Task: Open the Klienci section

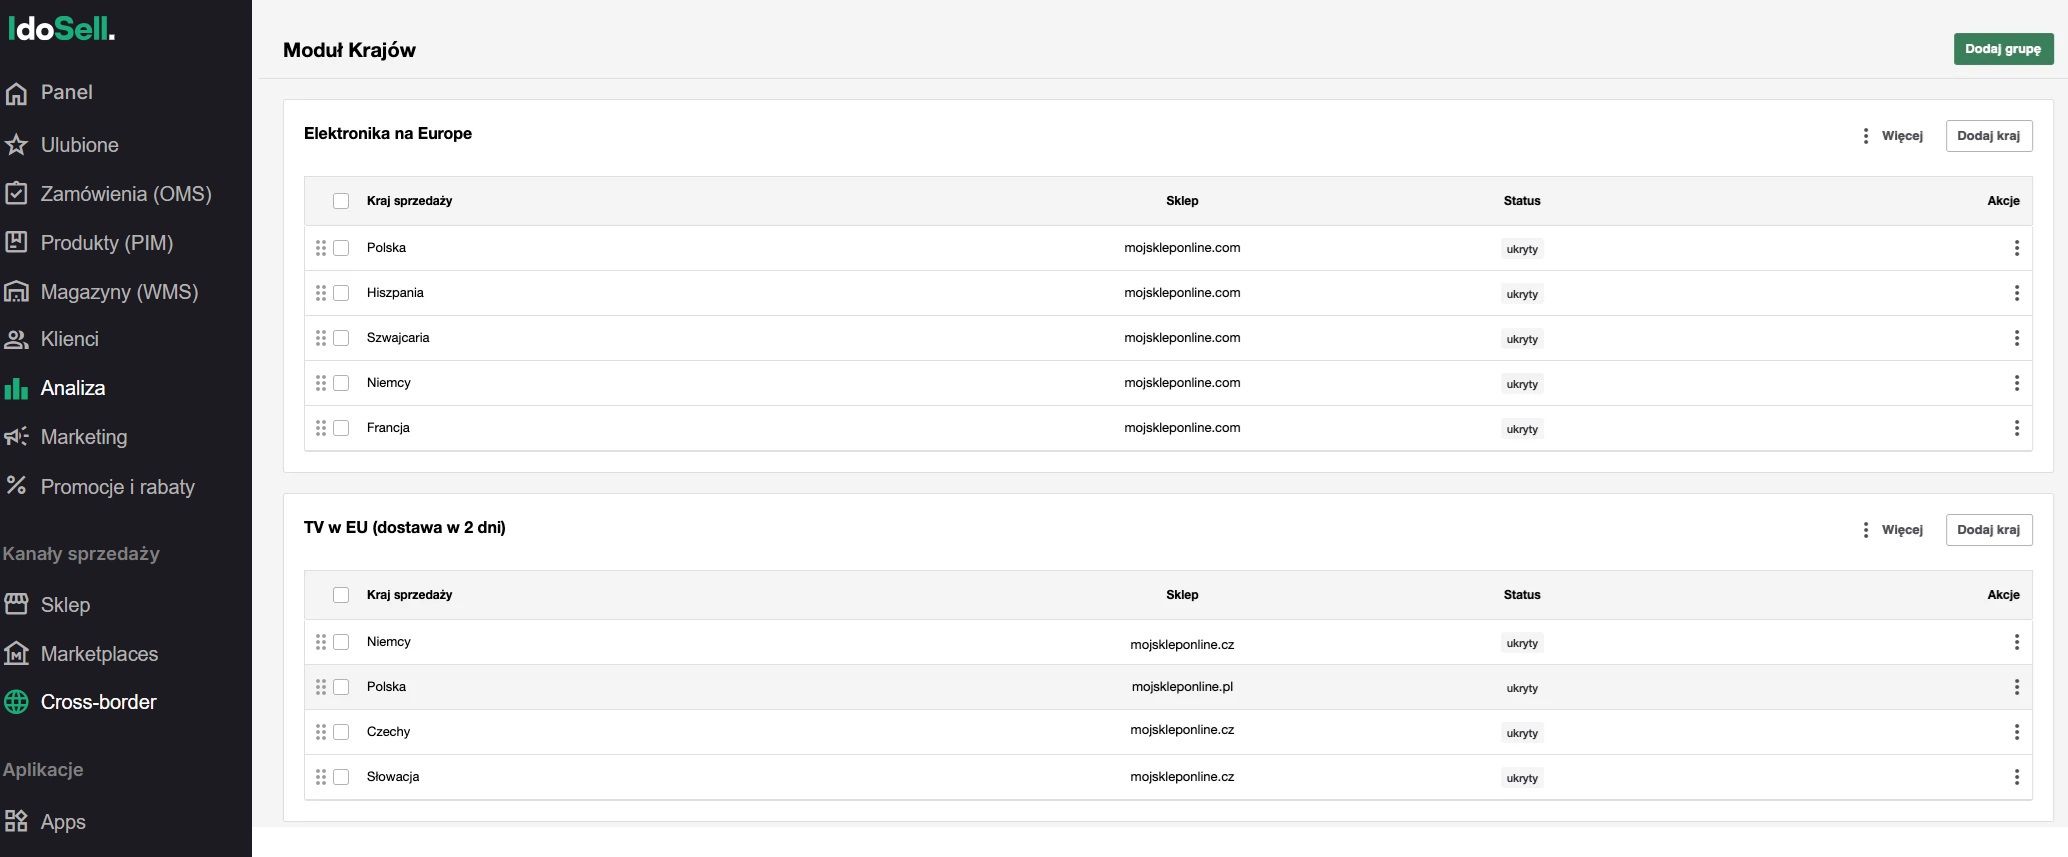Action: click(x=70, y=339)
